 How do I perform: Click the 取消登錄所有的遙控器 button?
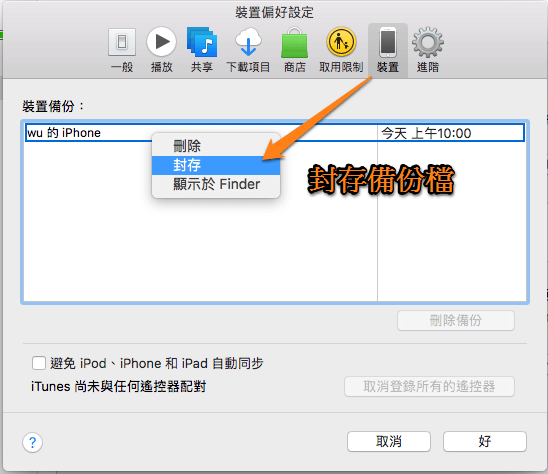(429, 386)
